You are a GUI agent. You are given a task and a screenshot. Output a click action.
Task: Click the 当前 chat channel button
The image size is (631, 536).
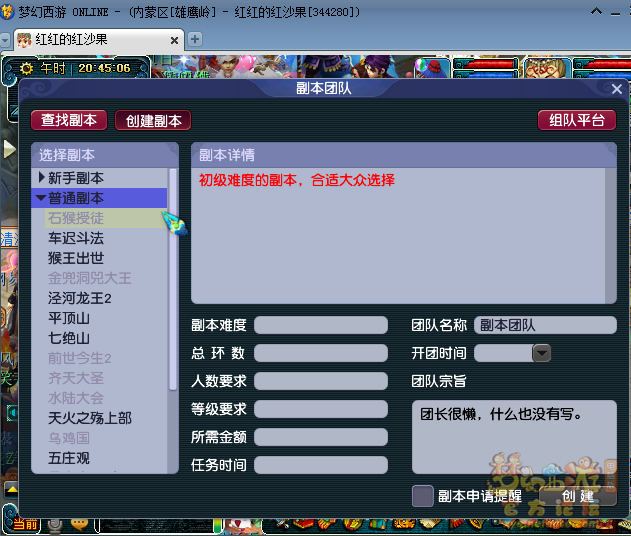point(24,524)
